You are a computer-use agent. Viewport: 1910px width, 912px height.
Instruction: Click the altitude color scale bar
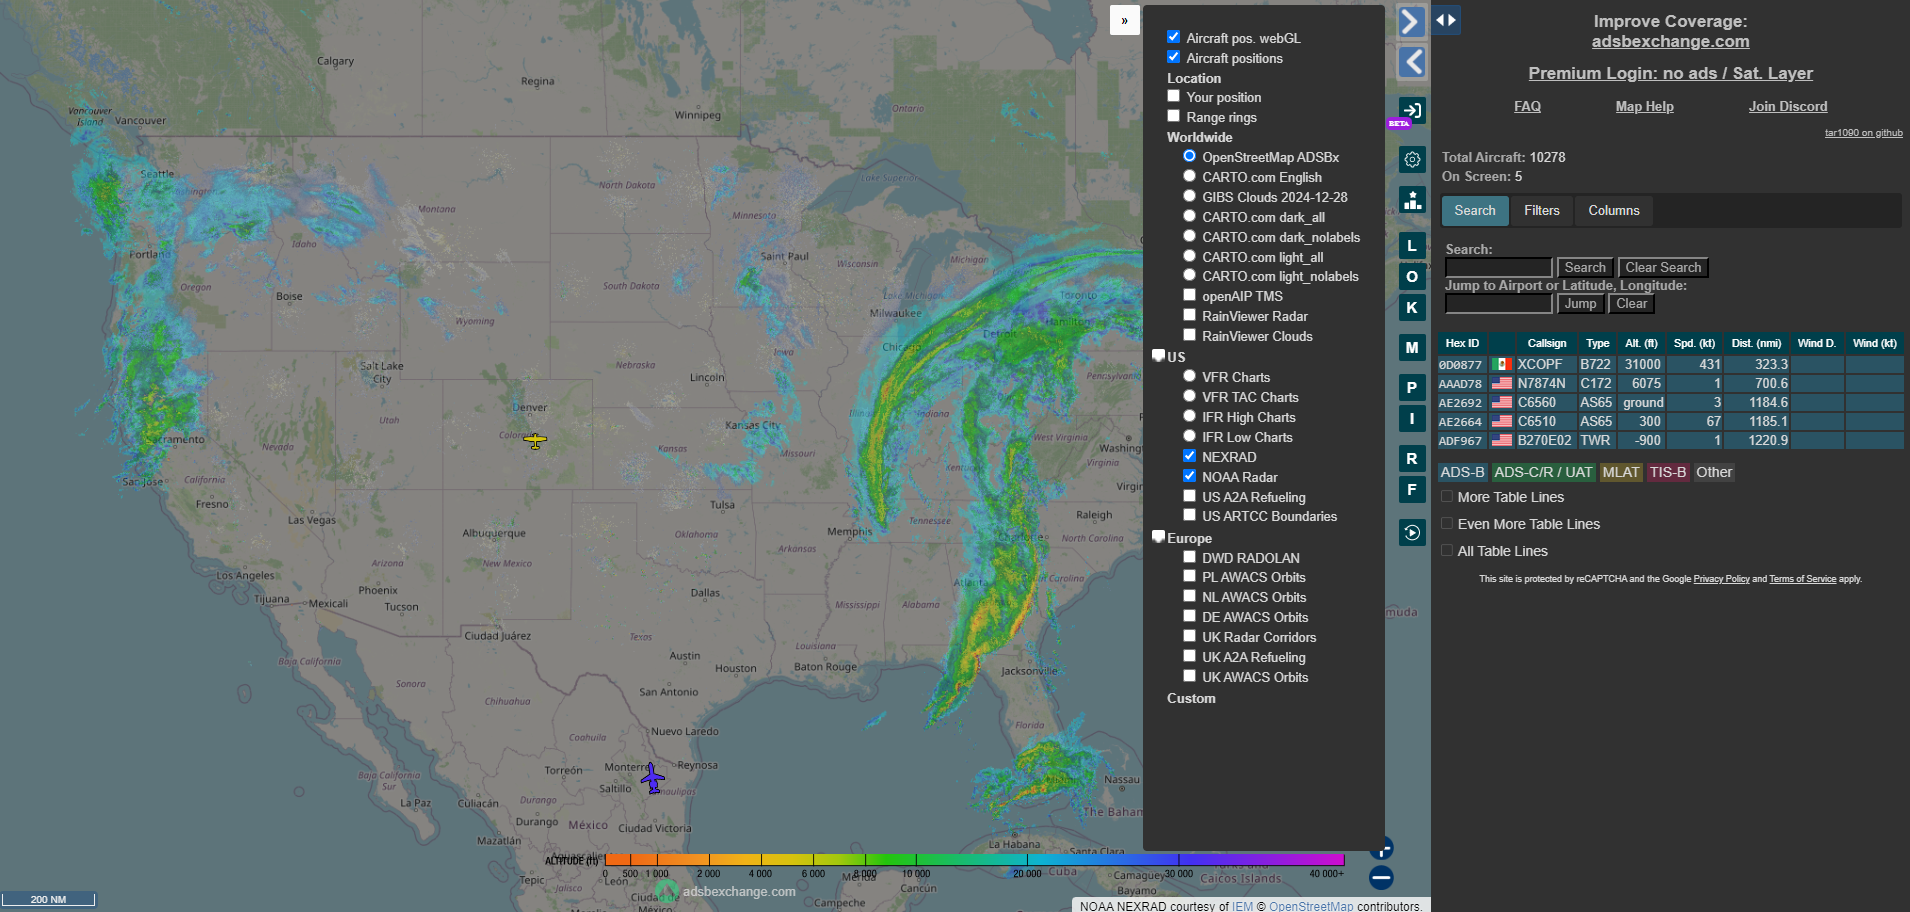[x=974, y=859]
